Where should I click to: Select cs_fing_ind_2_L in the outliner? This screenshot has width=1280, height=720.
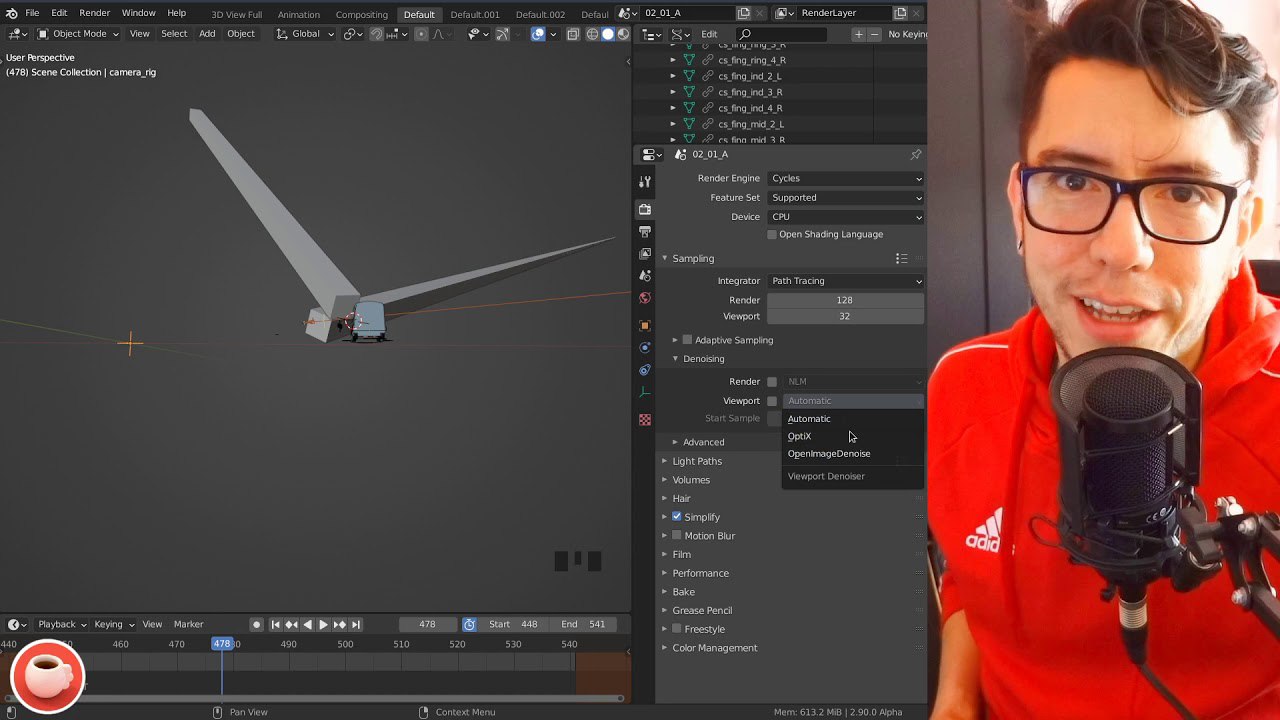click(749, 76)
